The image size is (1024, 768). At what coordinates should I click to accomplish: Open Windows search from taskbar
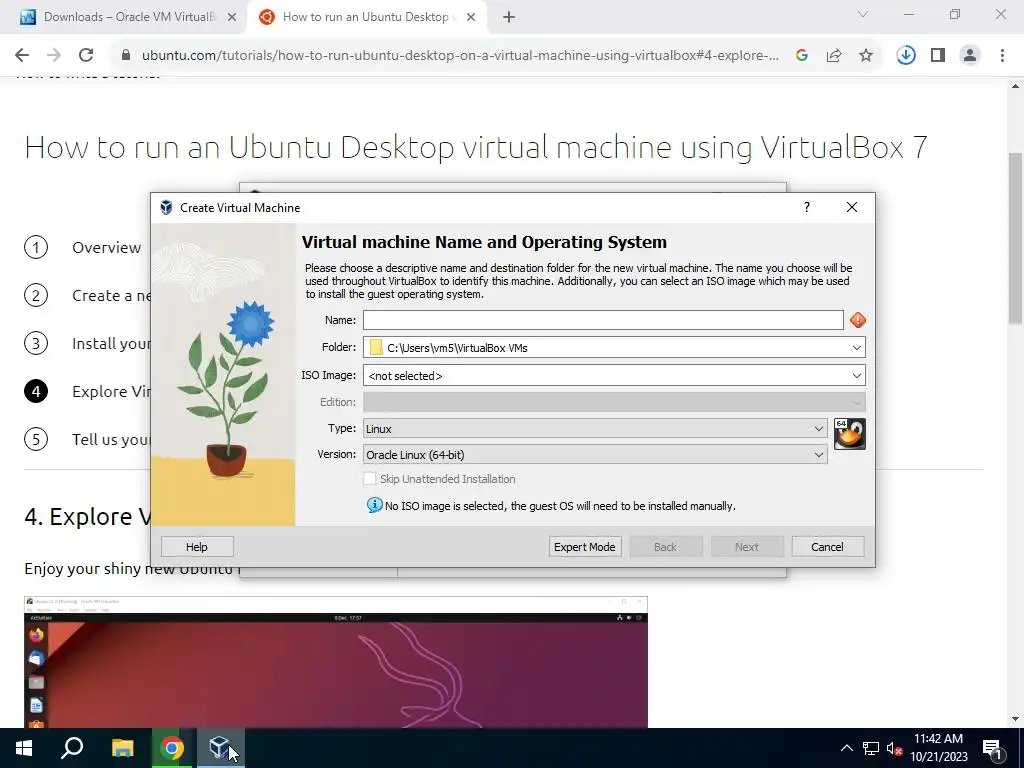click(x=72, y=748)
